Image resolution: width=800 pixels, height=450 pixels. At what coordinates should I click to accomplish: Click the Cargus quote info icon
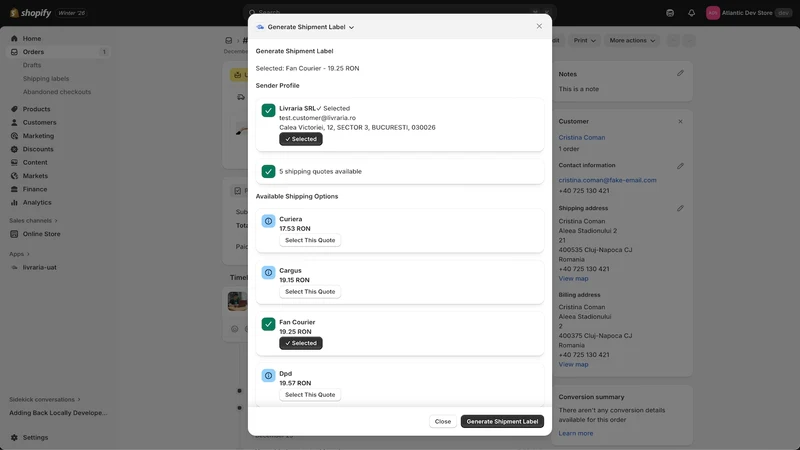(x=268, y=272)
